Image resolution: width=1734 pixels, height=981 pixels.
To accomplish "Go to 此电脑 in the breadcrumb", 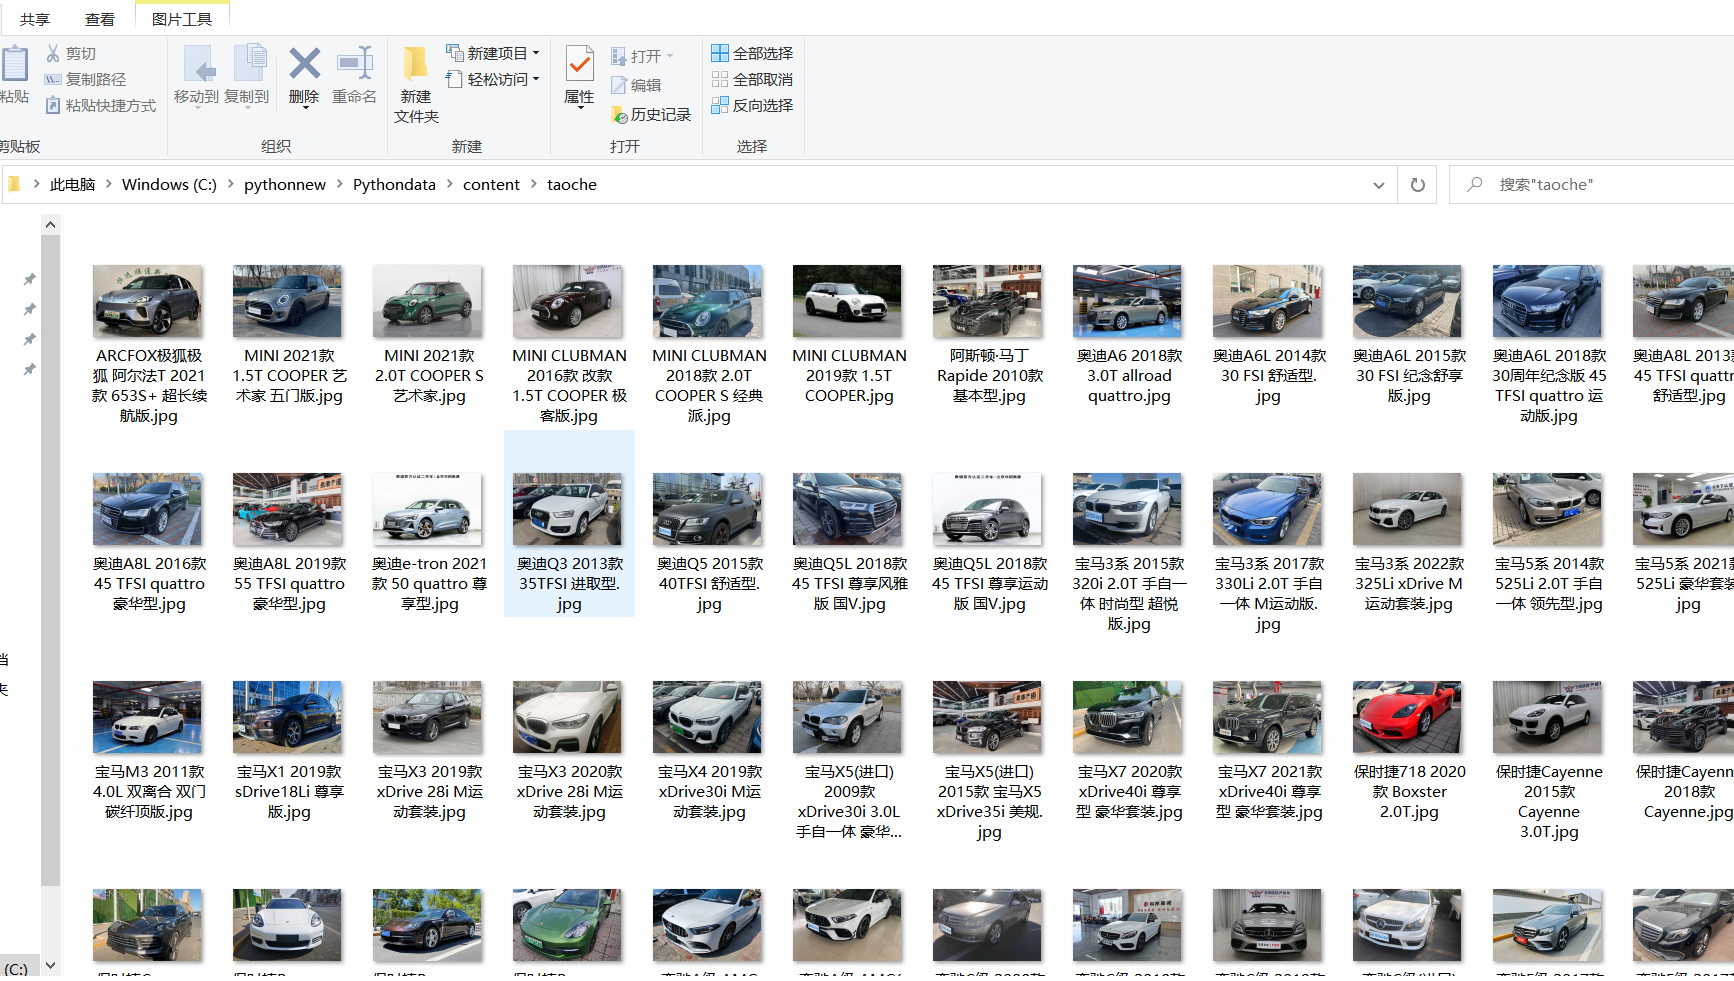I will [x=73, y=184].
